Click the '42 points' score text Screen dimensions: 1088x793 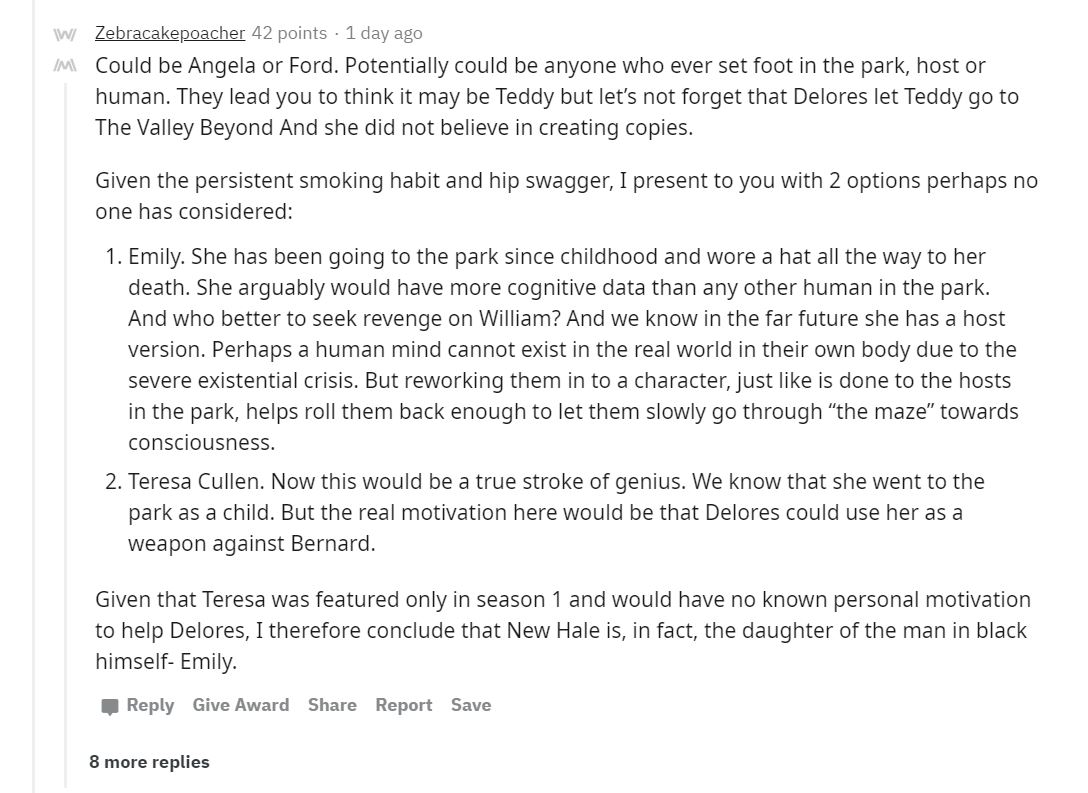[289, 33]
